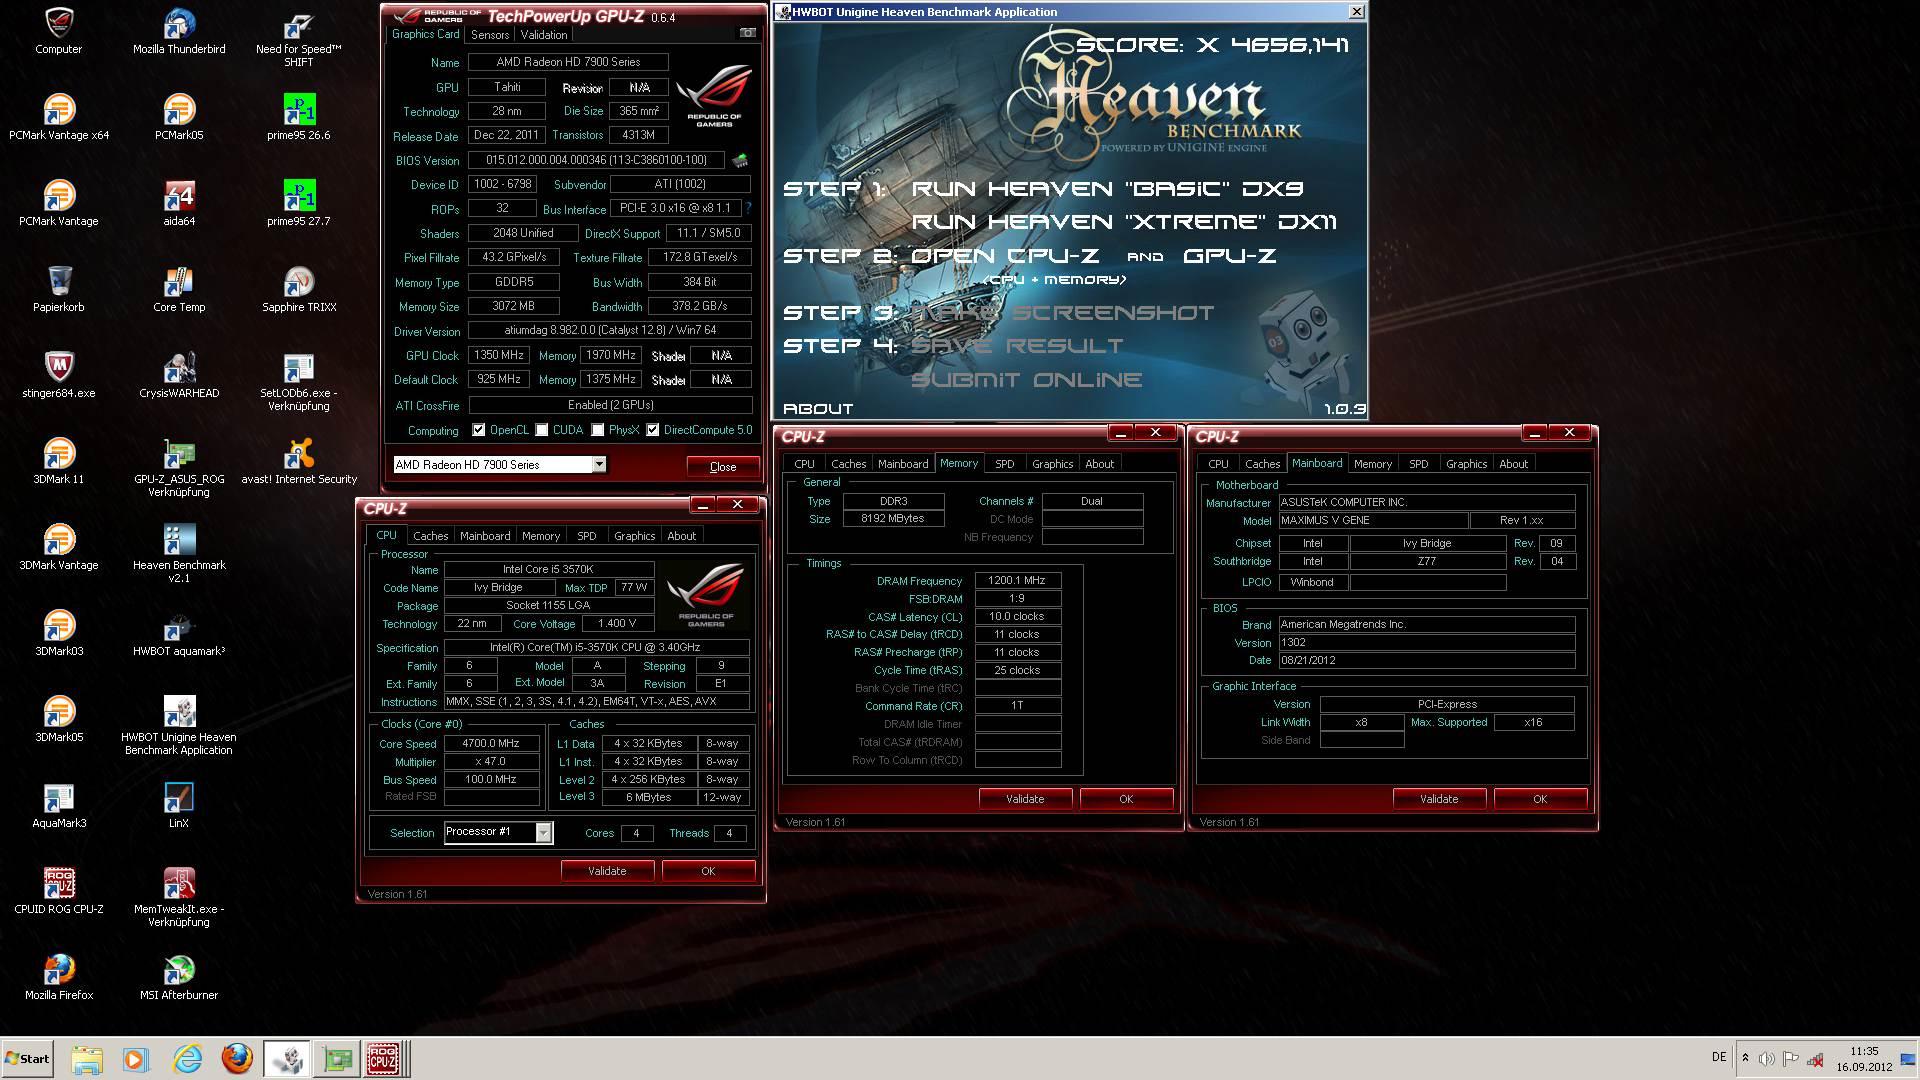
Task: Open Sapphire TRIXX utility icon
Action: pyautogui.click(x=298, y=289)
